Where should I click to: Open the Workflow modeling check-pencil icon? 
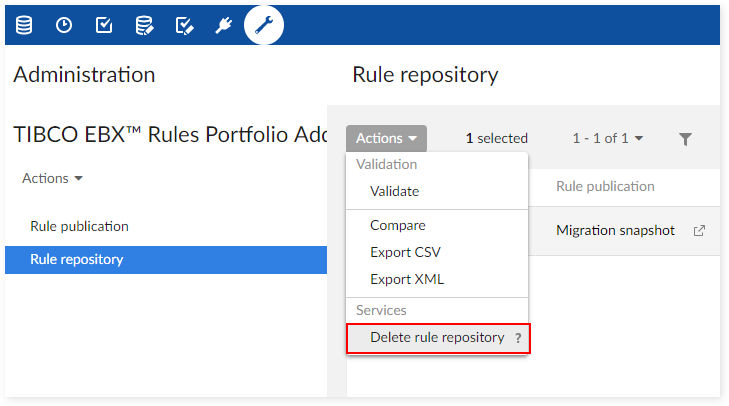[x=185, y=25]
